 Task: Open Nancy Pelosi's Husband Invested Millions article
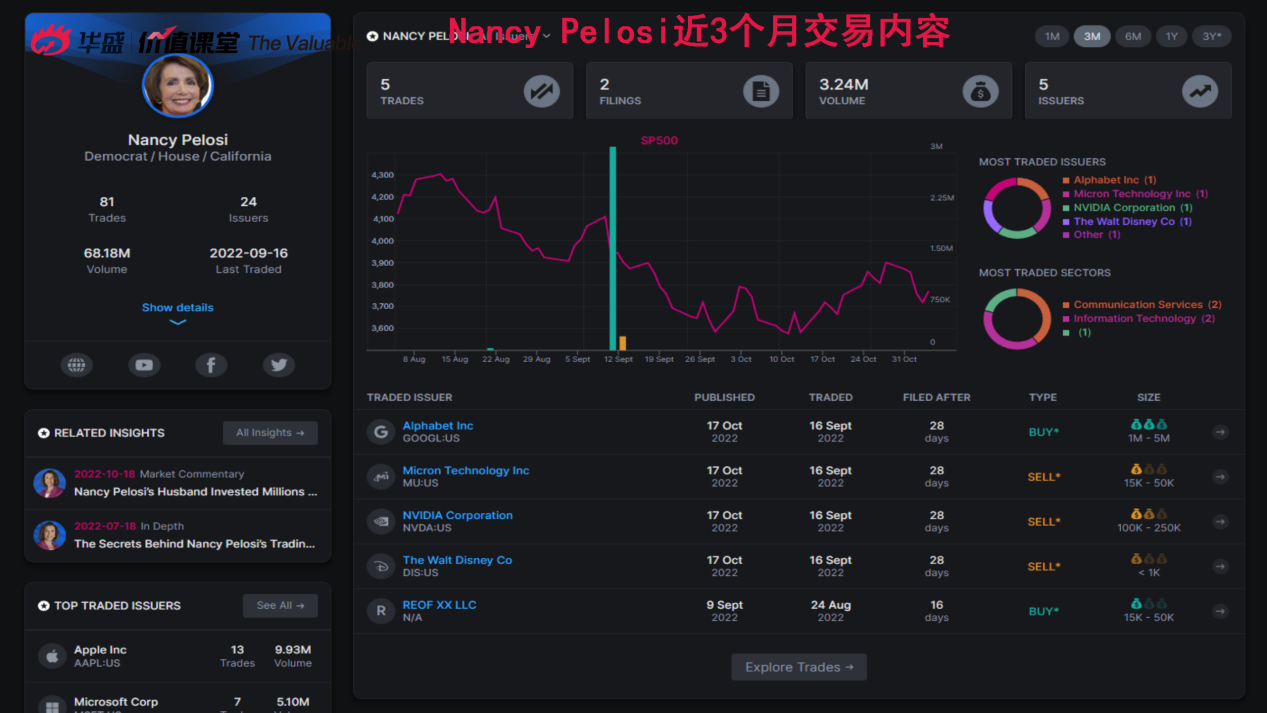196,492
